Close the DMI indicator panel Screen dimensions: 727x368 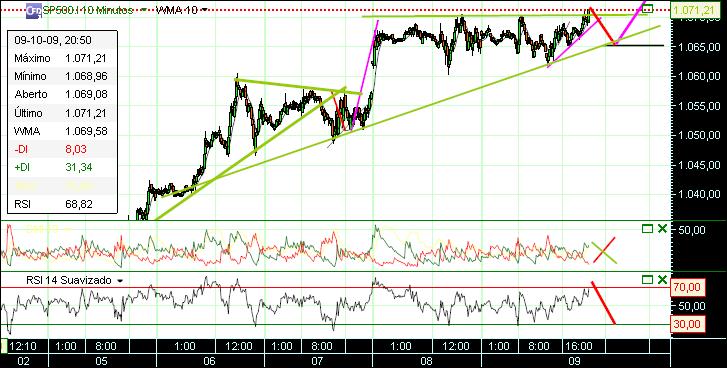click(663, 228)
